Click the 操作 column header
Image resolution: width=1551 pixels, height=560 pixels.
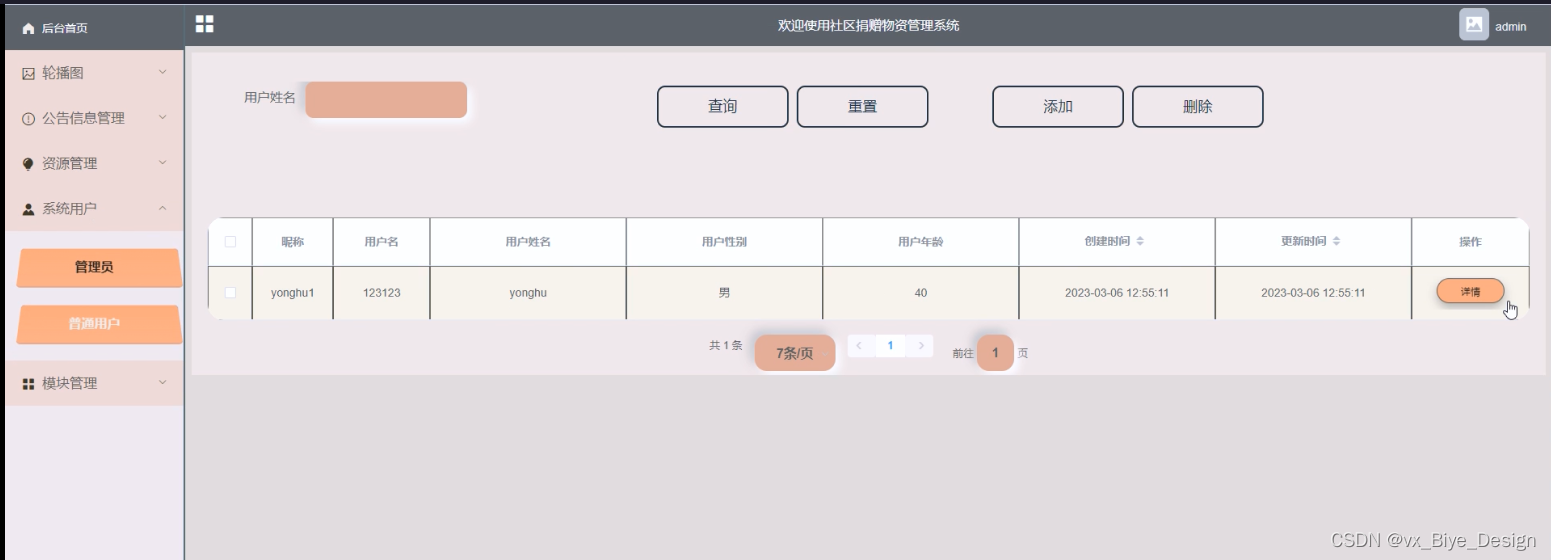tap(1470, 242)
